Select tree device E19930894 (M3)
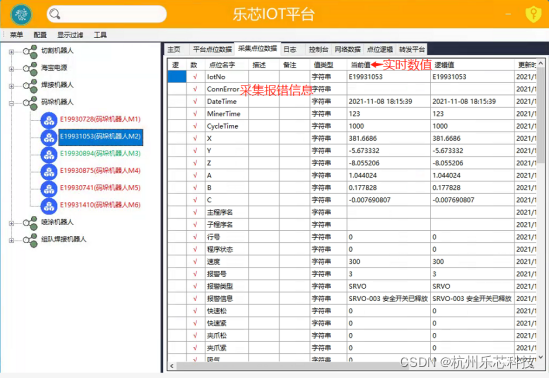Viewport: 550px width, 378px height. 100,154
